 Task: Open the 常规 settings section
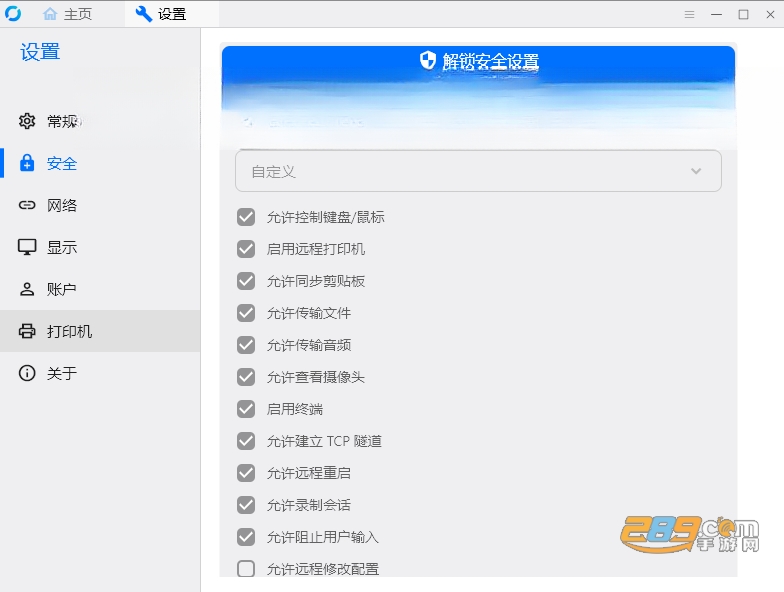pos(100,121)
